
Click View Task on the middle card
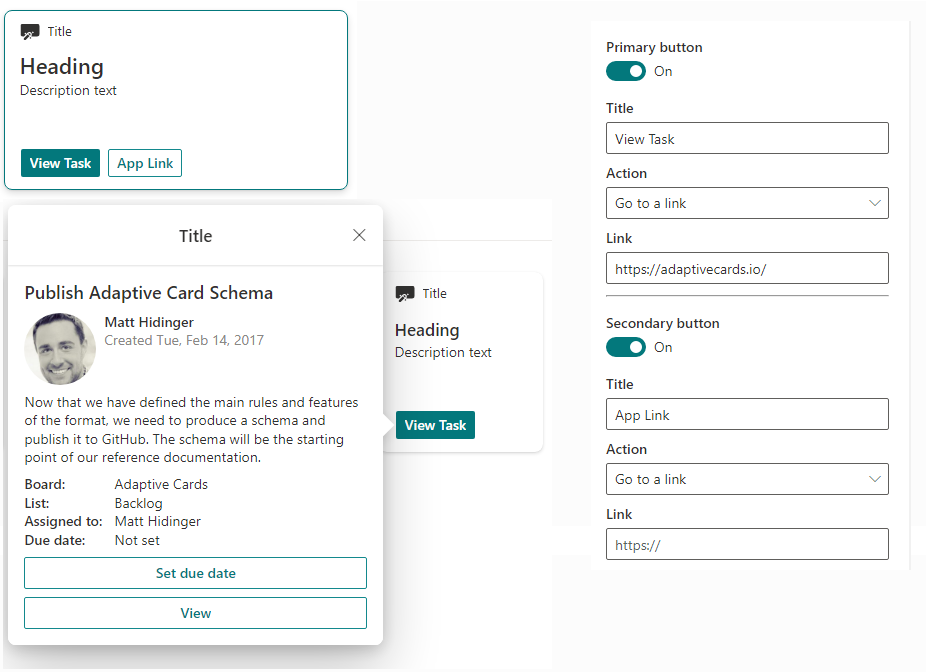pyautogui.click(x=435, y=425)
